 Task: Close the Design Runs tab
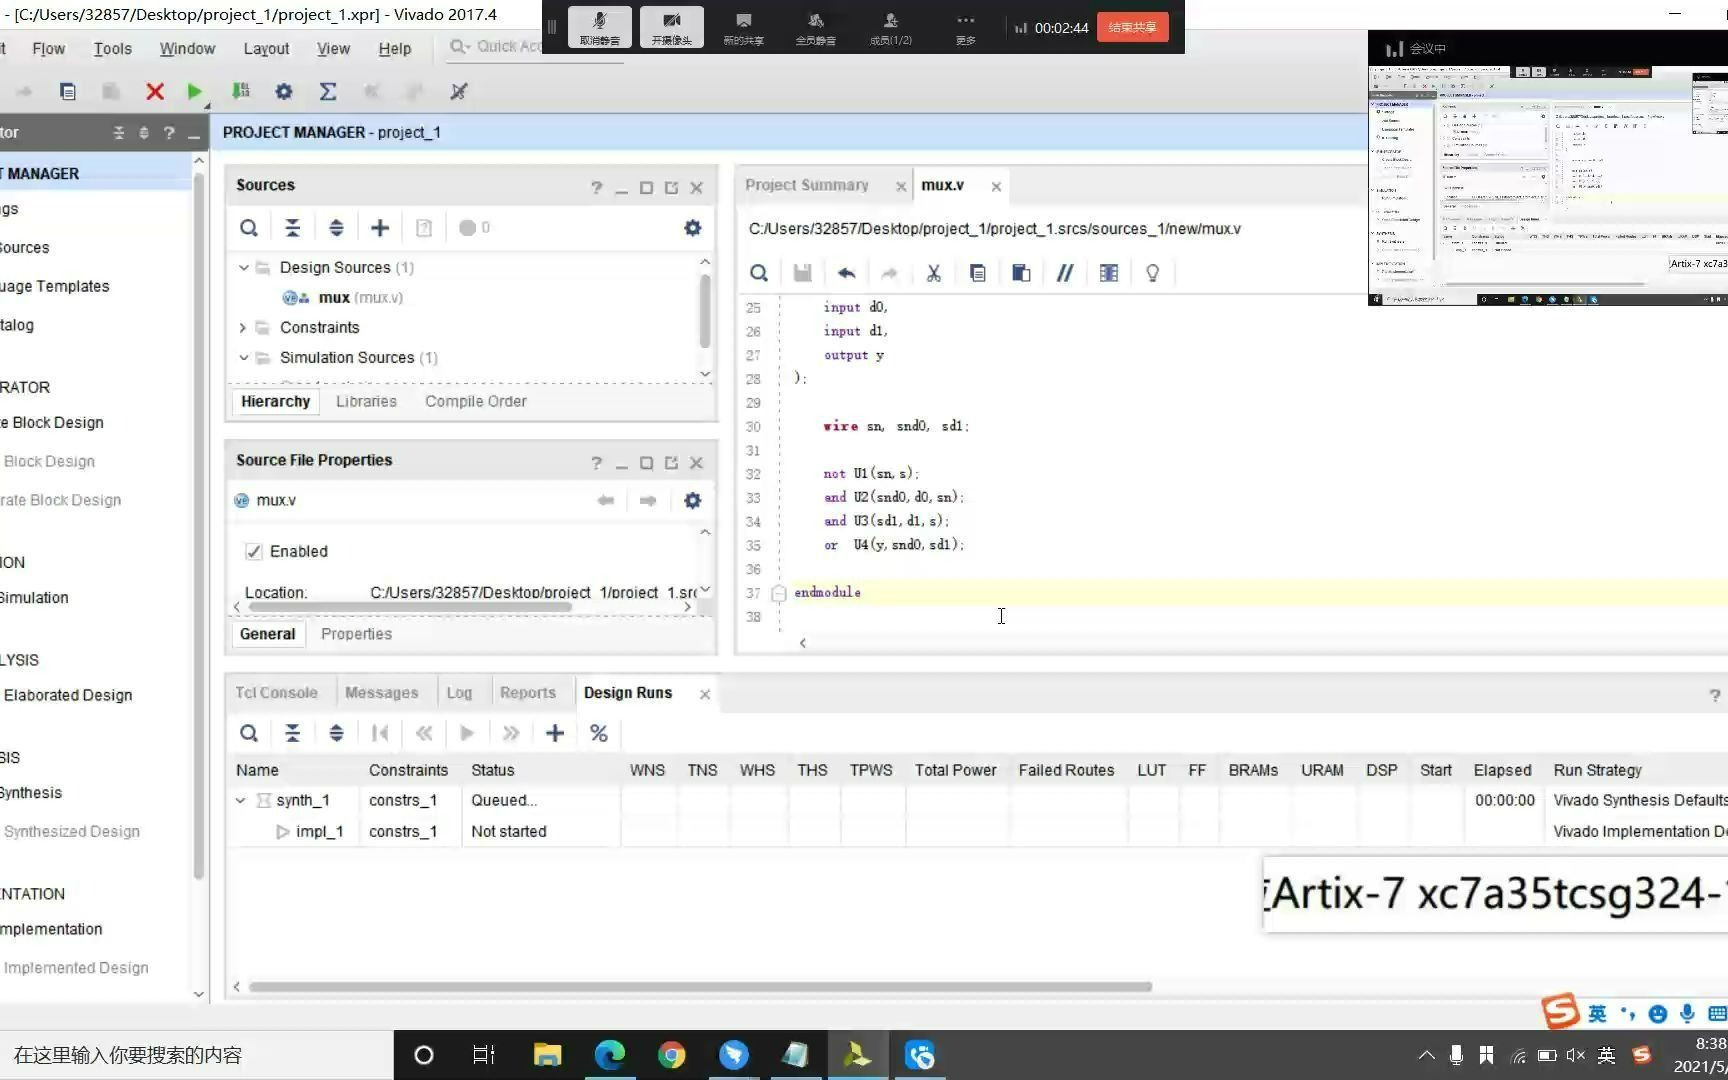click(705, 694)
